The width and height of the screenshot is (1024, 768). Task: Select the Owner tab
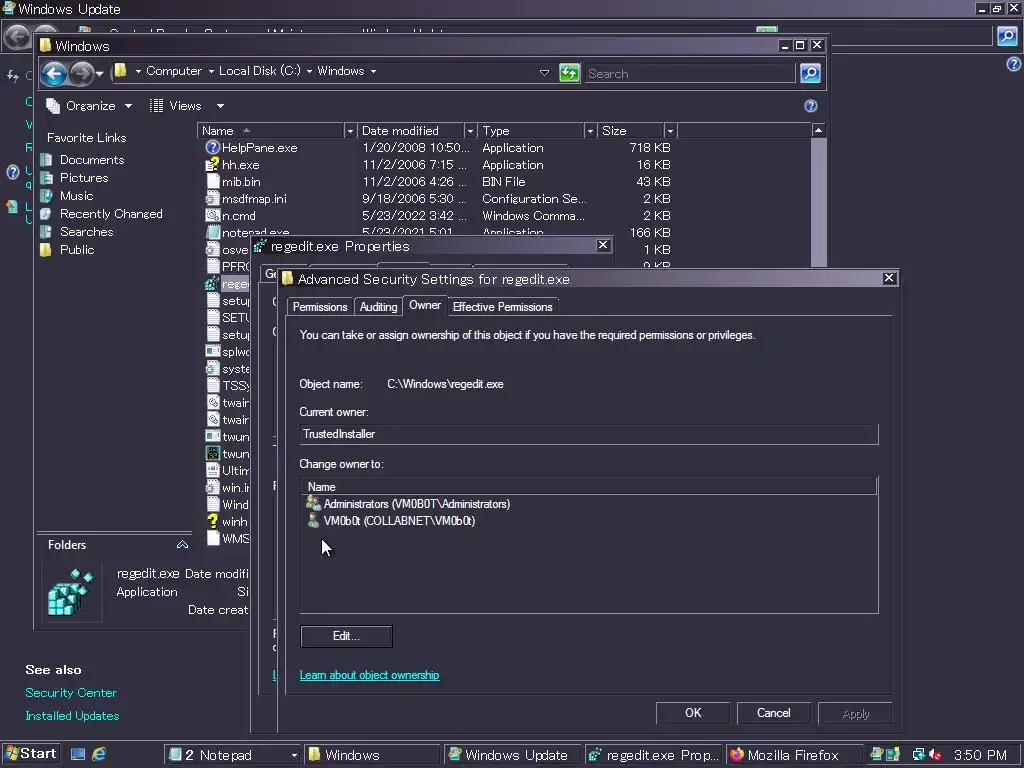tap(424, 305)
